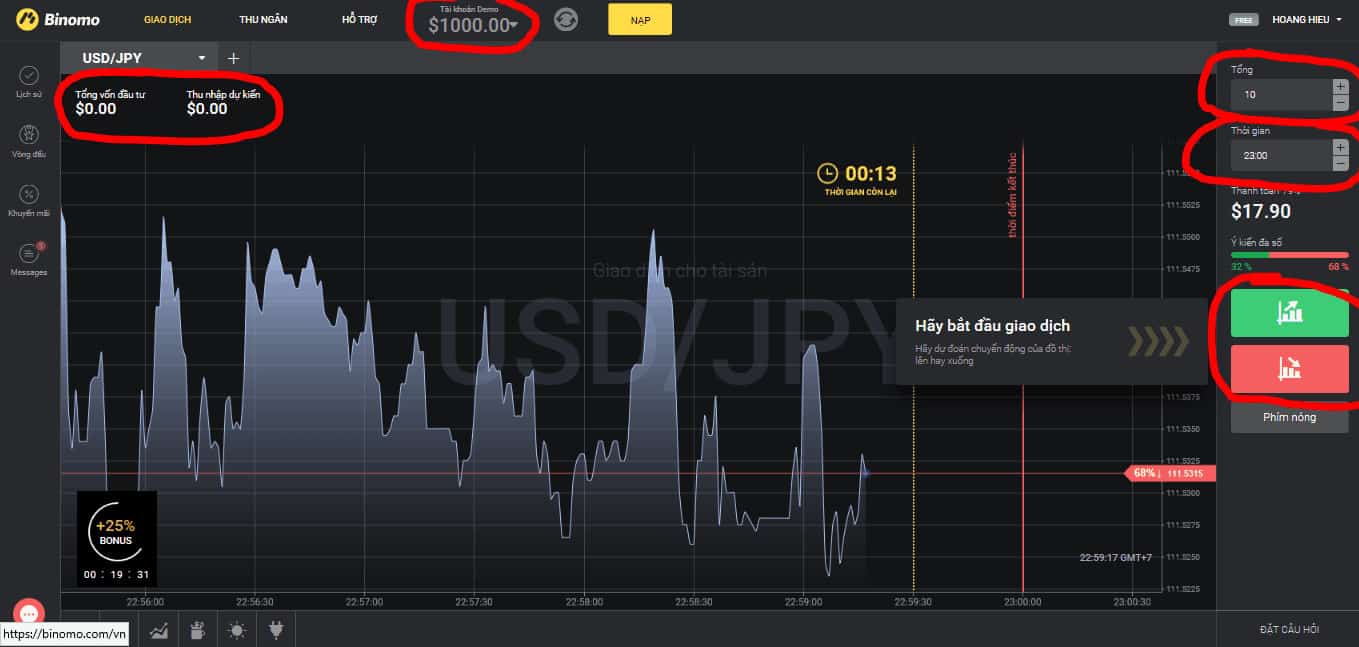Open the Lịch sử history icon
The width and height of the screenshot is (1359, 647).
pyautogui.click(x=29, y=75)
